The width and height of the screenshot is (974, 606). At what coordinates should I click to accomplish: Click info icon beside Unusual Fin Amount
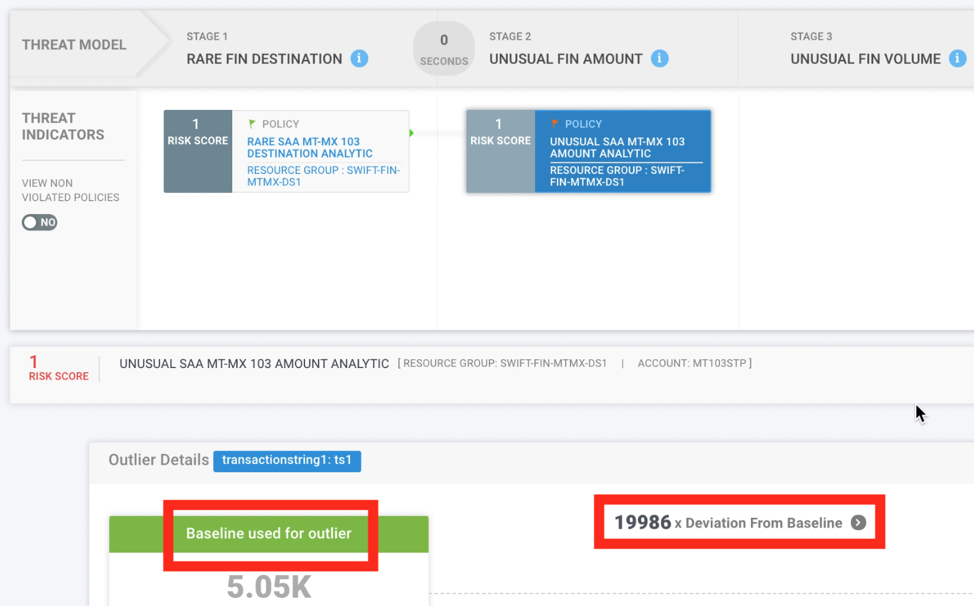click(659, 59)
